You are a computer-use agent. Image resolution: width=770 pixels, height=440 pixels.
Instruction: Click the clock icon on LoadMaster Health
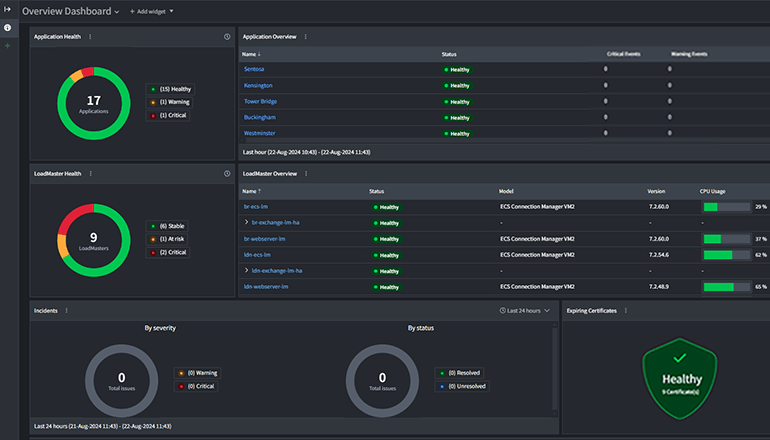[227, 173]
